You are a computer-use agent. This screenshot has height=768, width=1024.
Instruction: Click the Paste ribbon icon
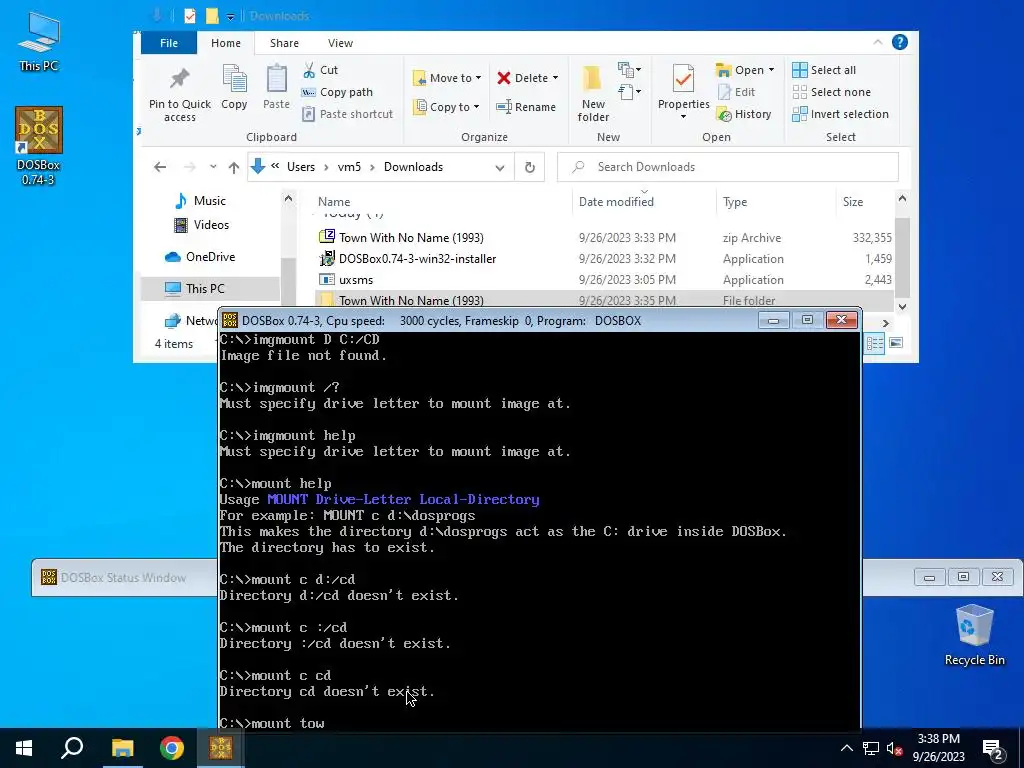coord(276,88)
